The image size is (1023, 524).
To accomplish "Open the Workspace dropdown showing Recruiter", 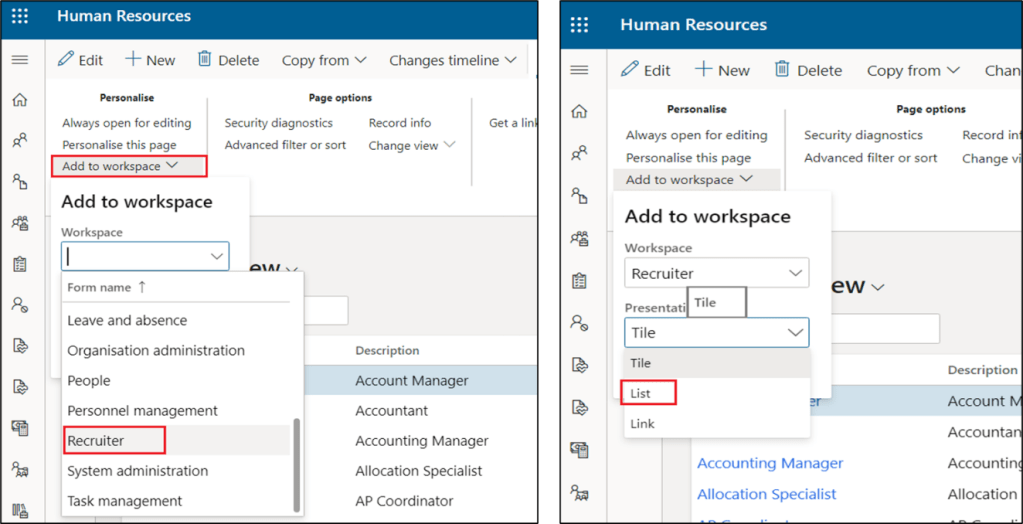I will (716, 273).
